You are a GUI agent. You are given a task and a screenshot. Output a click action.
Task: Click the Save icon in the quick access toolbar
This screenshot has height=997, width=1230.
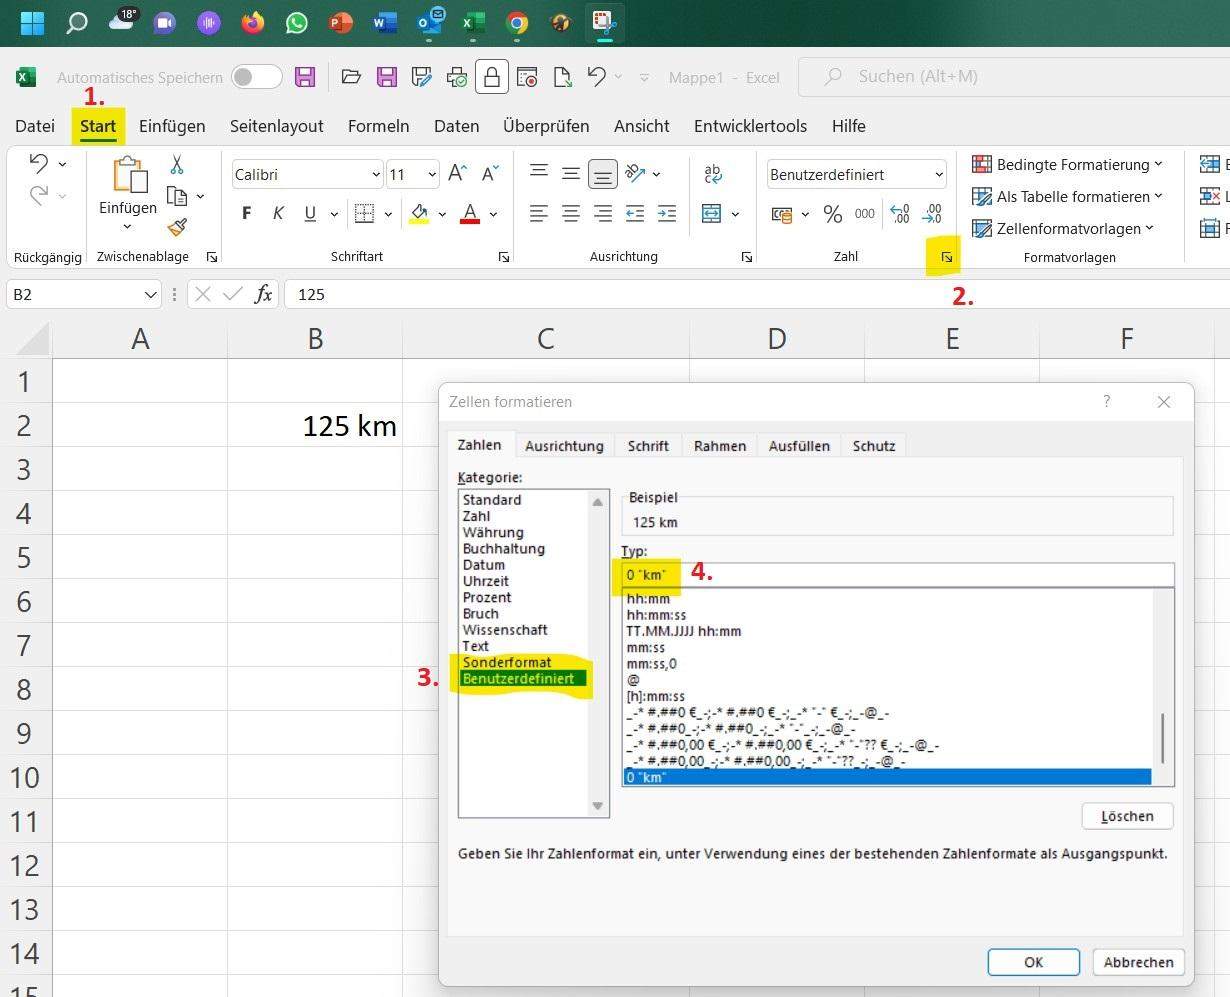pyautogui.click(x=305, y=76)
